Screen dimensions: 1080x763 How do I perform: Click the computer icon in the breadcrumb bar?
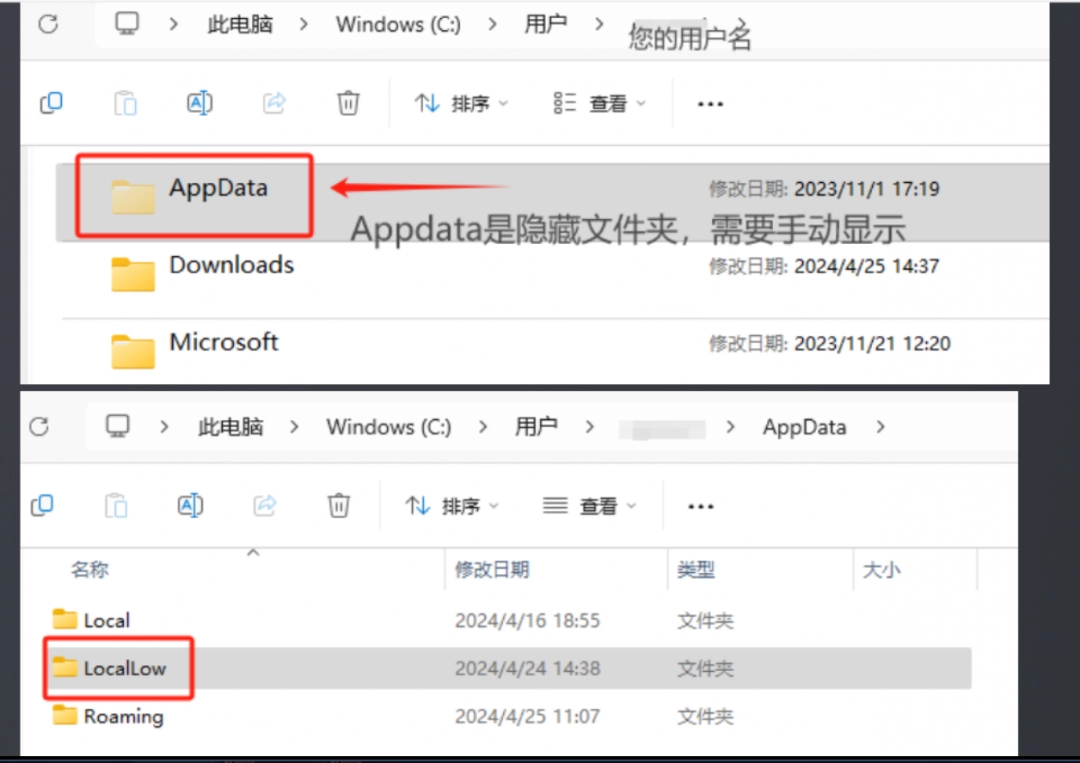126,23
